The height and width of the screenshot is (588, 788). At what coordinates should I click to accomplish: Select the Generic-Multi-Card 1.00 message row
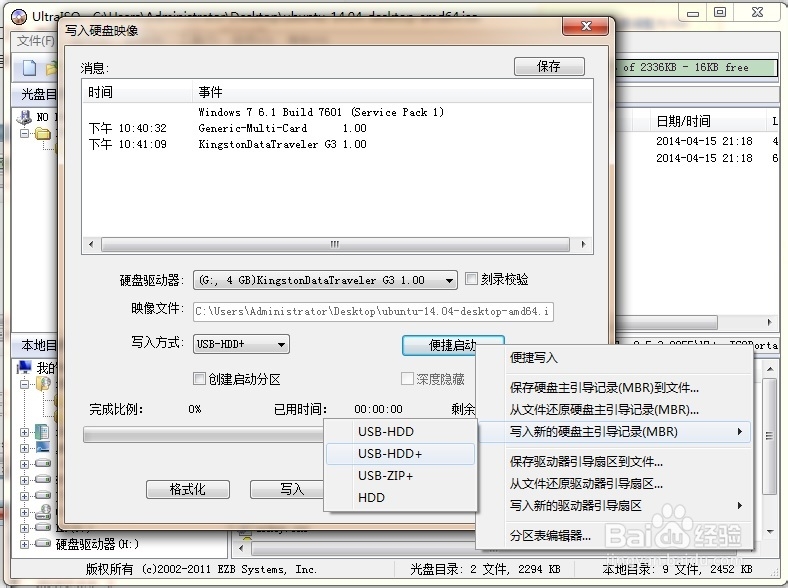coord(337,128)
